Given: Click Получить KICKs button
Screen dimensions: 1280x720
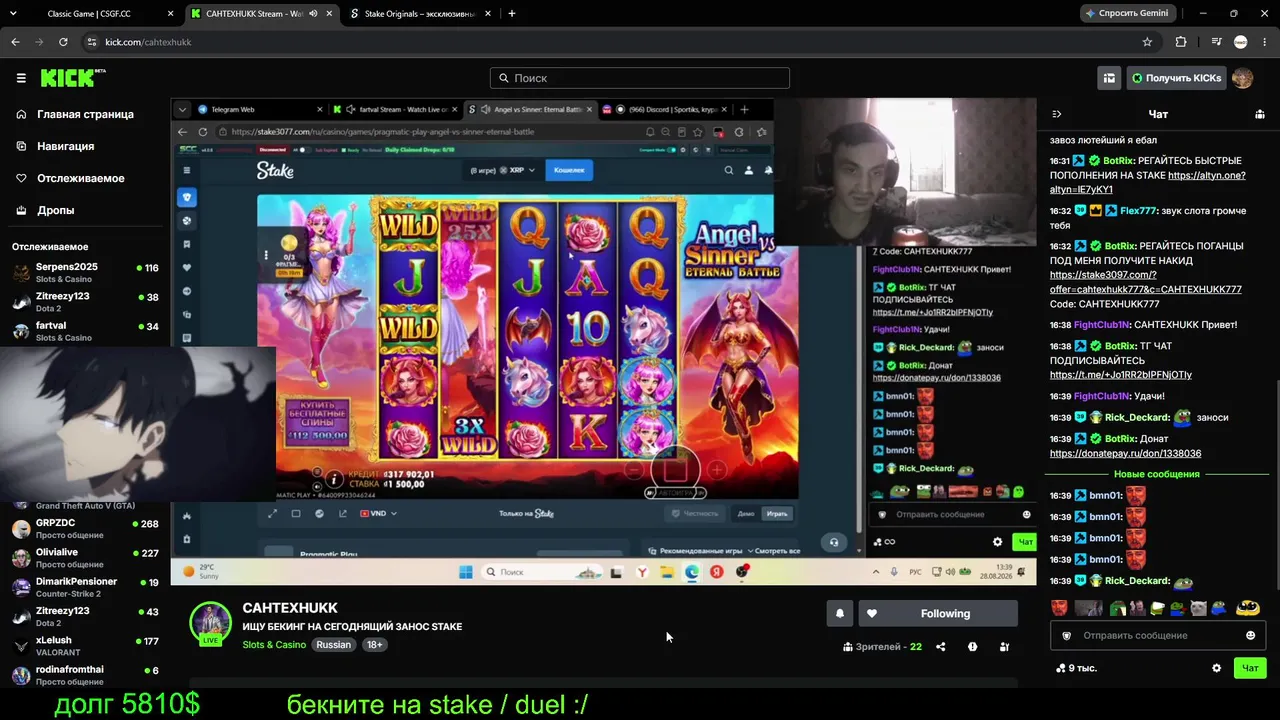Looking at the screenshot, I should (x=1176, y=78).
